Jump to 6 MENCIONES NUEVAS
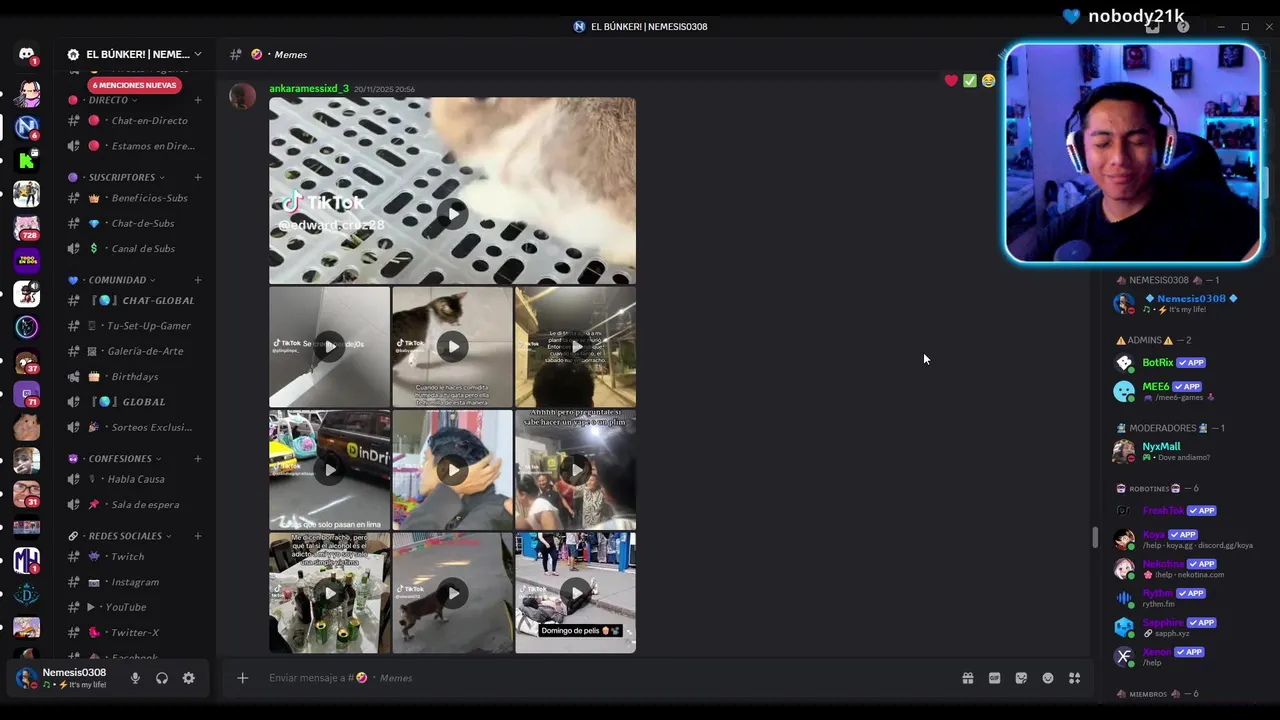Viewport: 1280px width, 720px height. pos(134,85)
